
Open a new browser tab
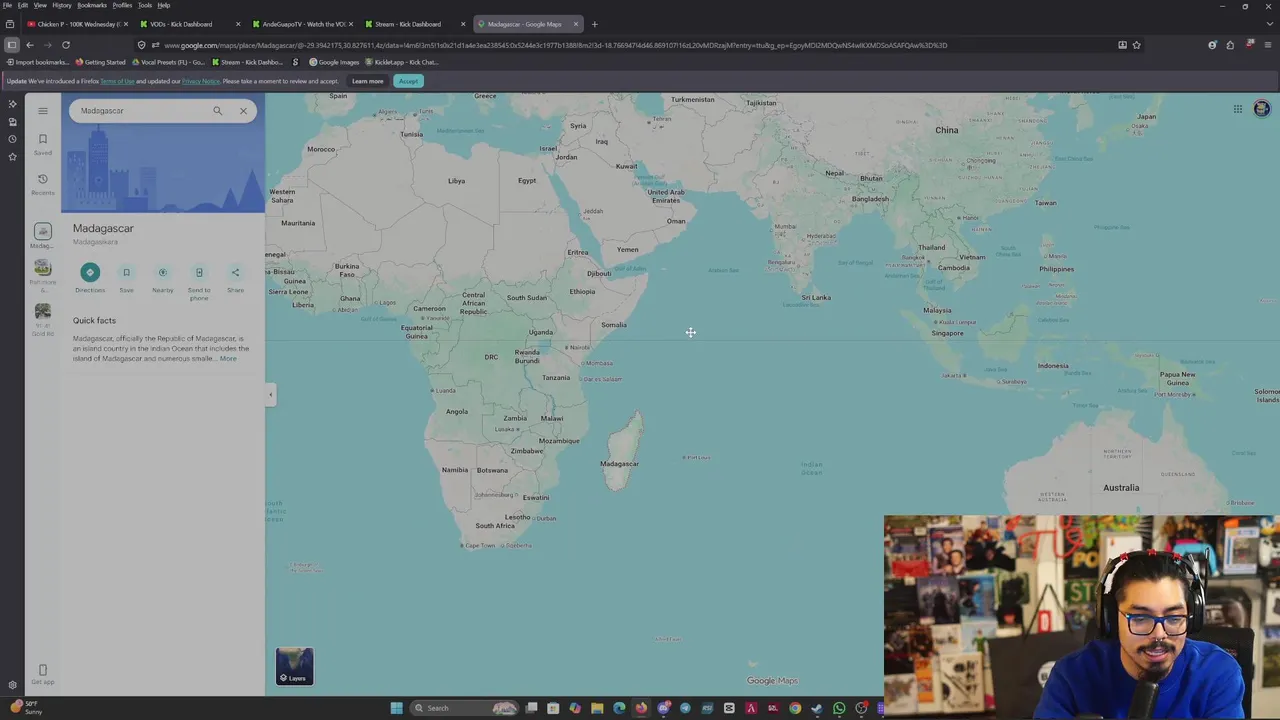tap(594, 24)
